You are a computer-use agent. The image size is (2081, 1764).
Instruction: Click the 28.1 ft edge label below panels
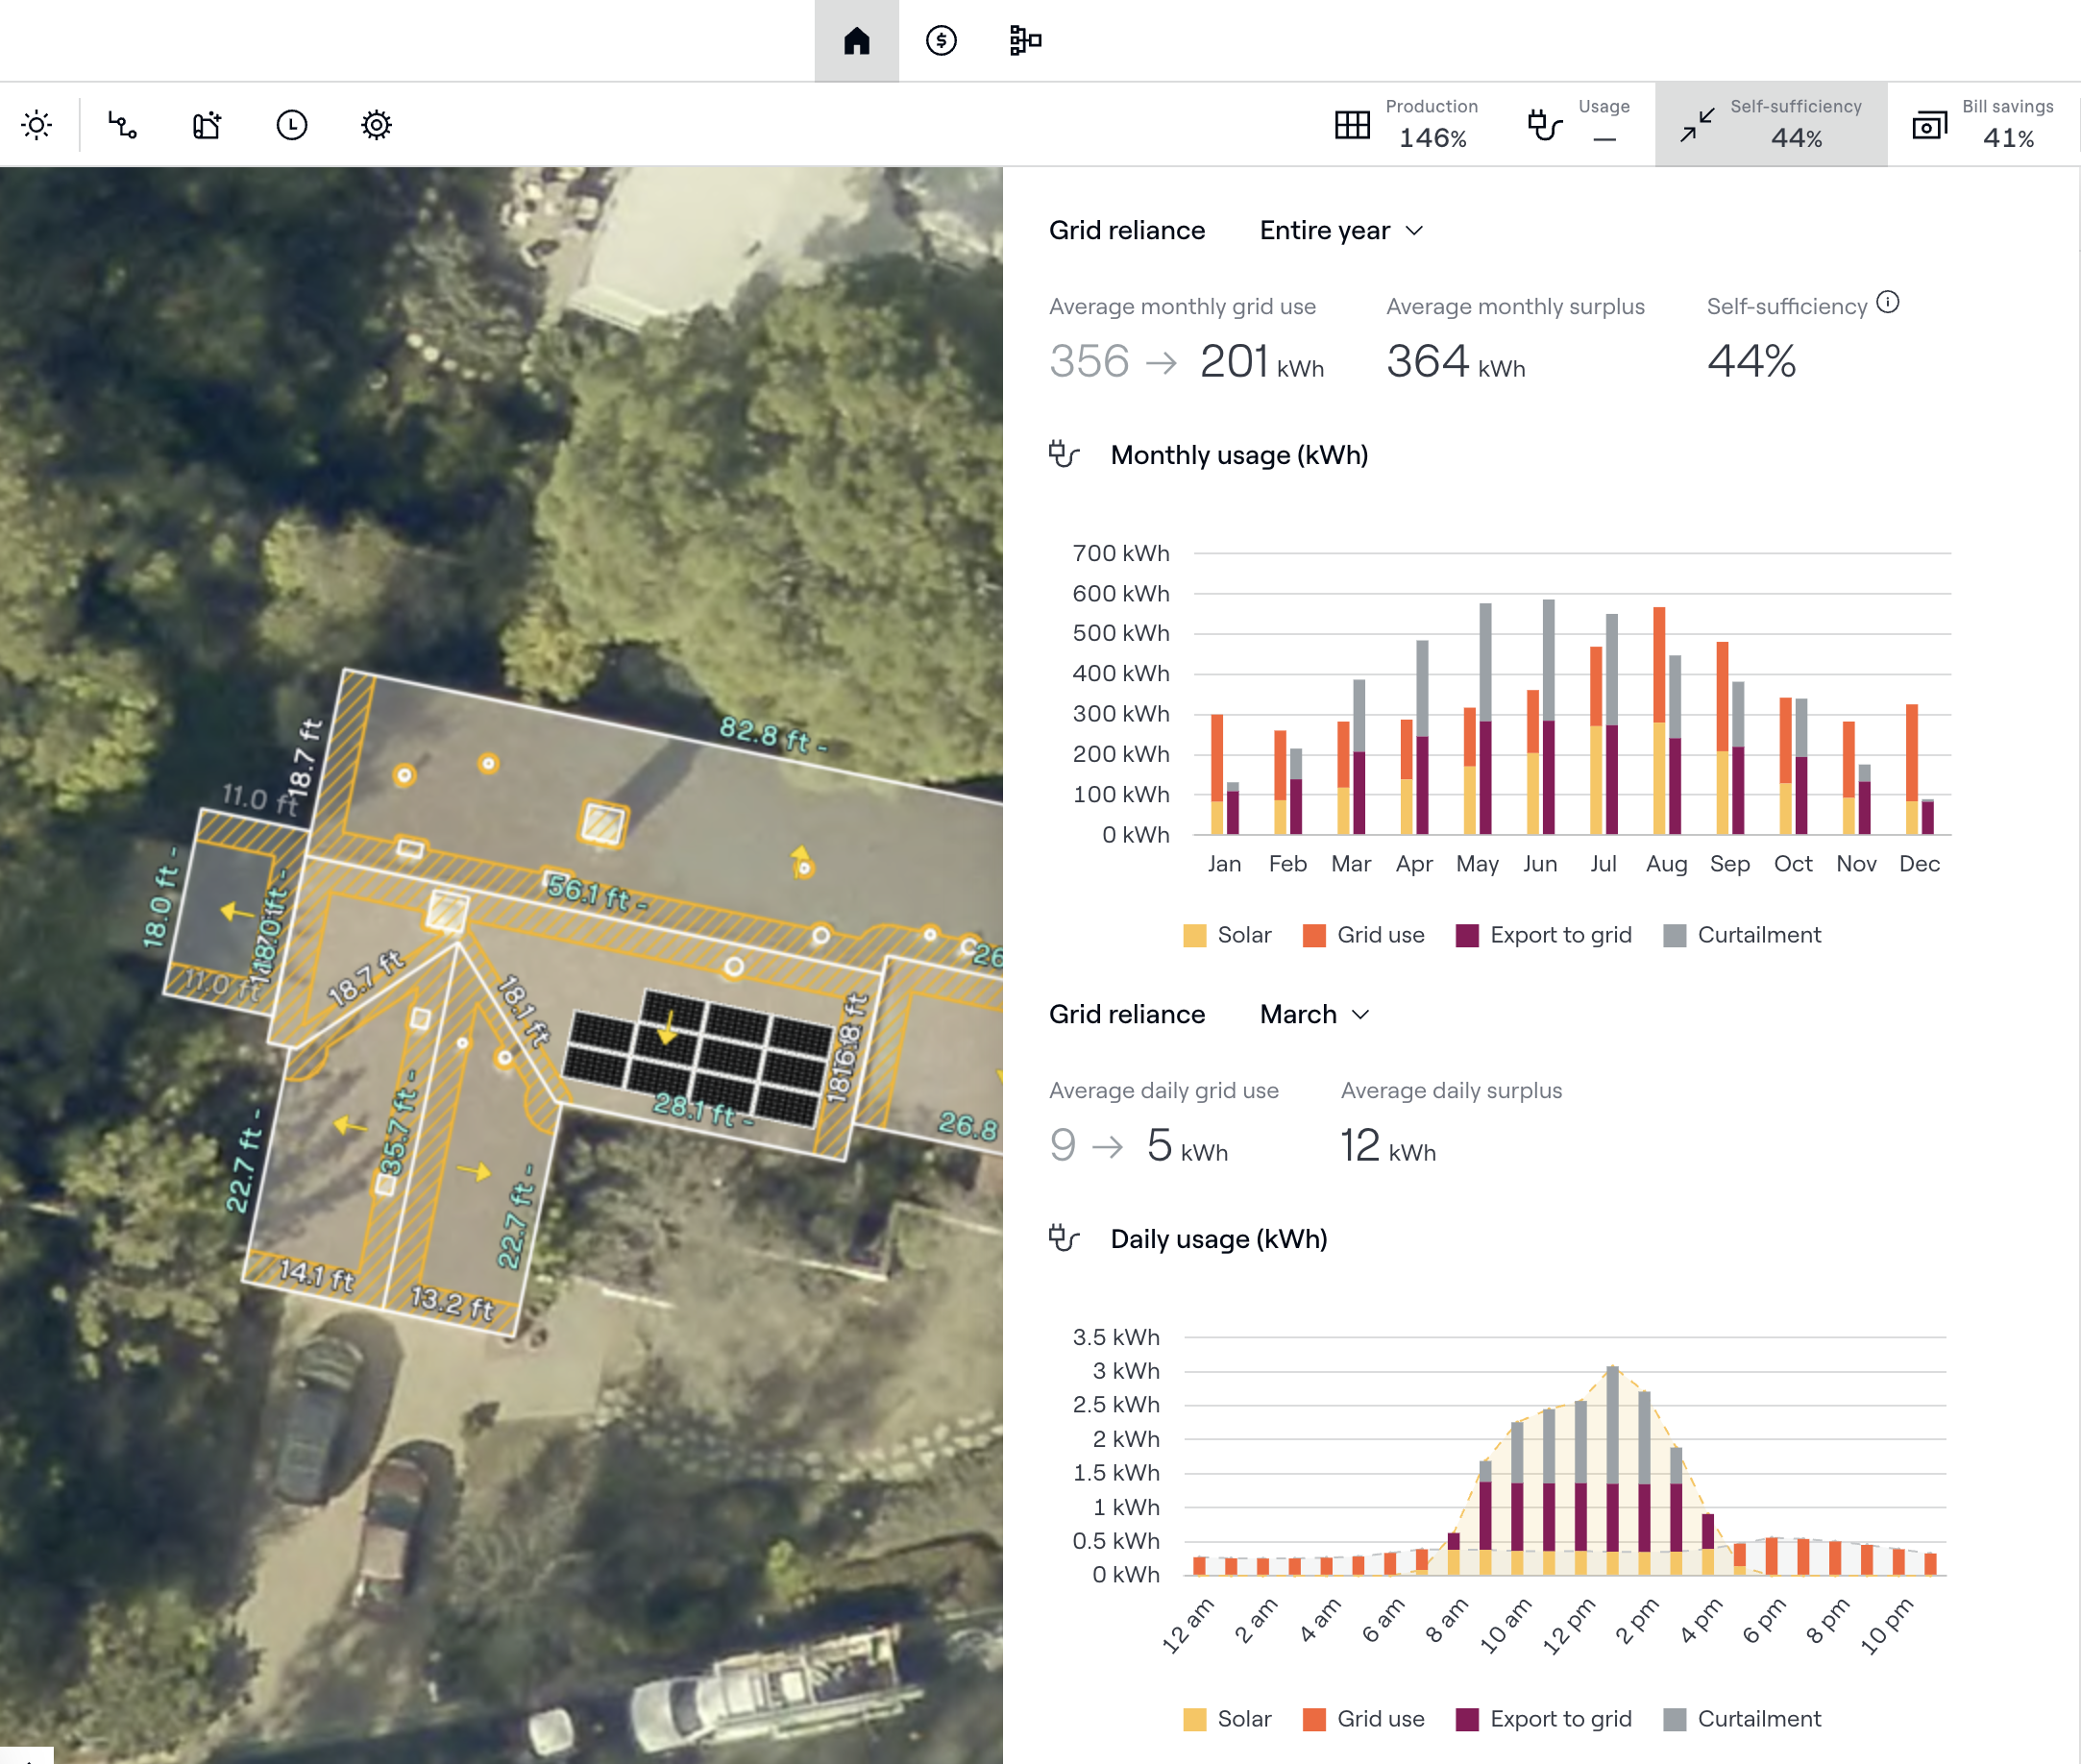tap(704, 1109)
